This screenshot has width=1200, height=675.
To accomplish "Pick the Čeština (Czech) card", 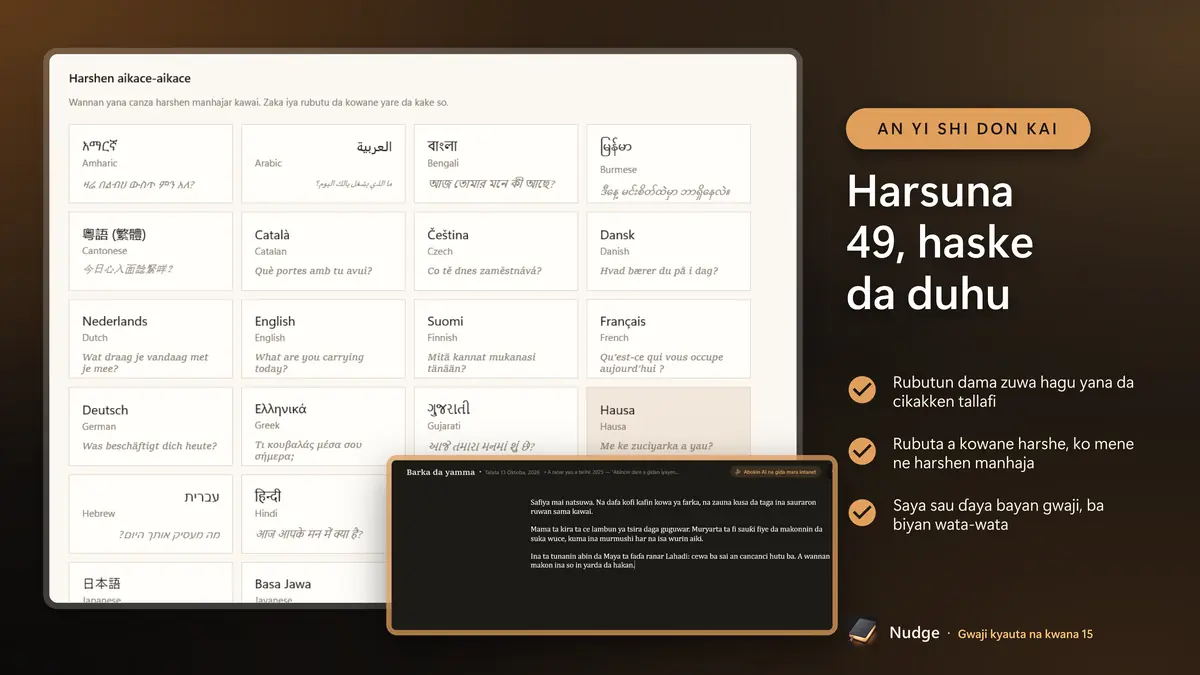I will (x=496, y=251).
